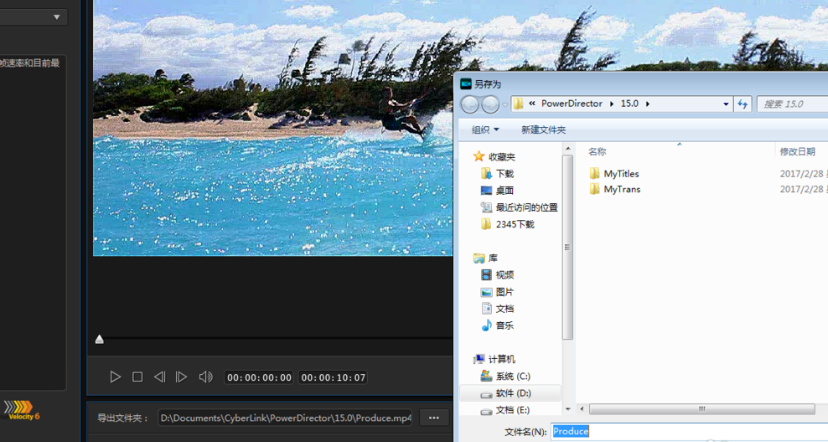This screenshot has height=442, width=828.
Task: Click the dialog's refresh icon beside the address bar
Action: [x=742, y=103]
